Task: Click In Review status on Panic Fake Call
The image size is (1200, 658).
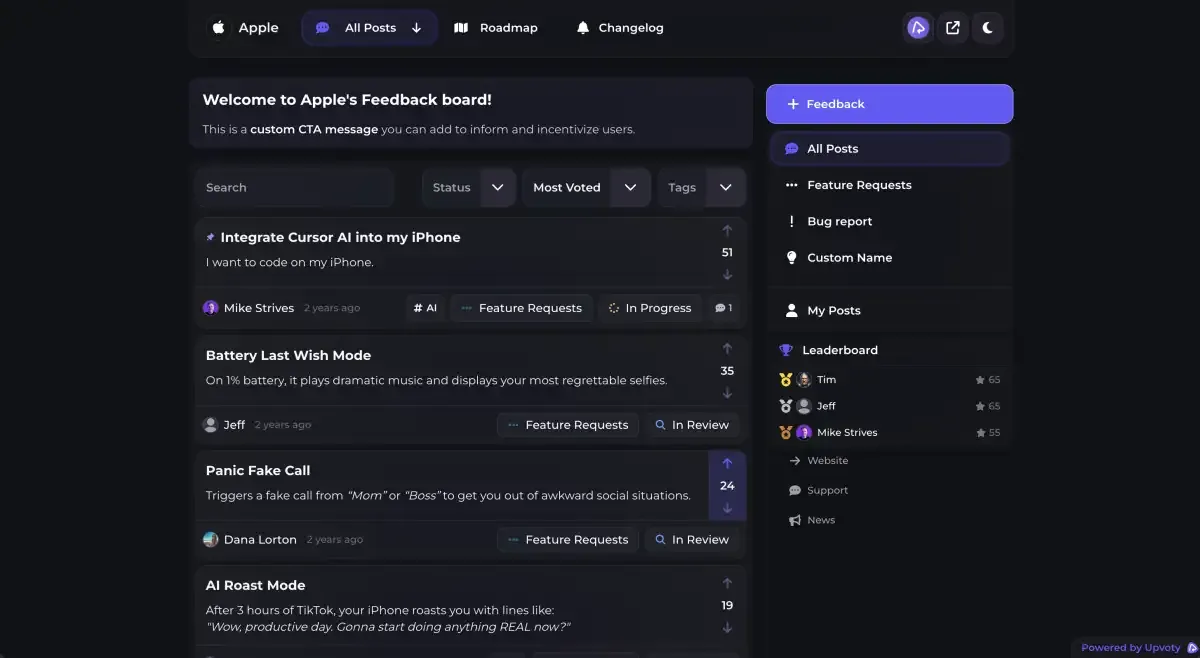Action: tap(692, 539)
